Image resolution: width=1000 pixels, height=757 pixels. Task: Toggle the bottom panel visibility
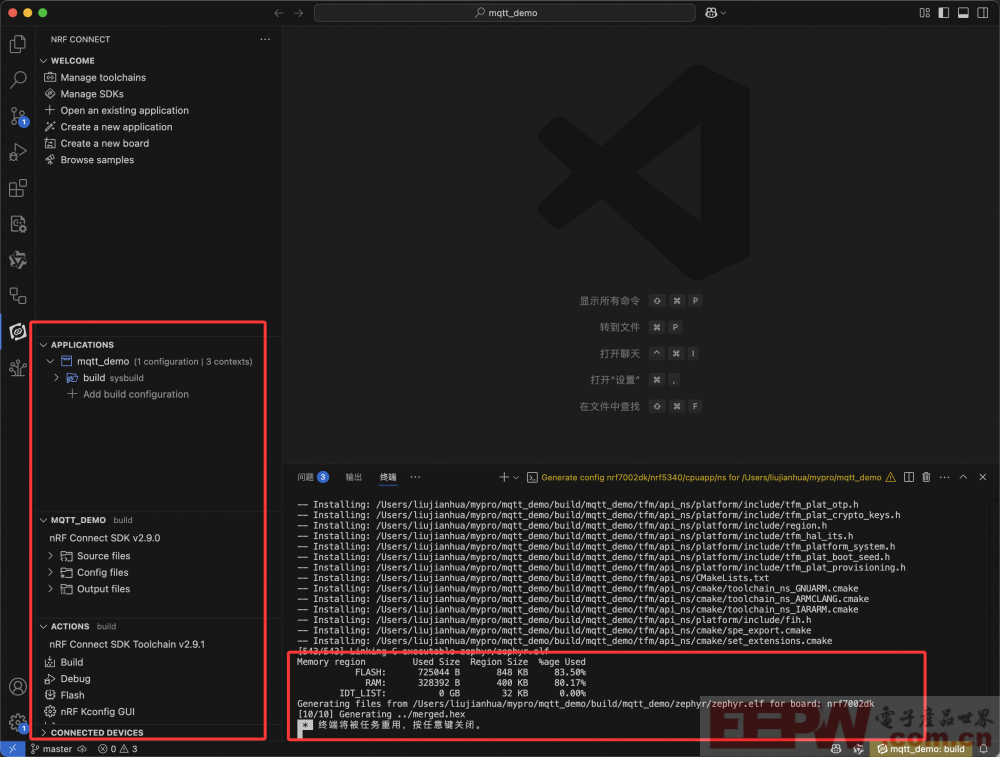click(x=964, y=13)
